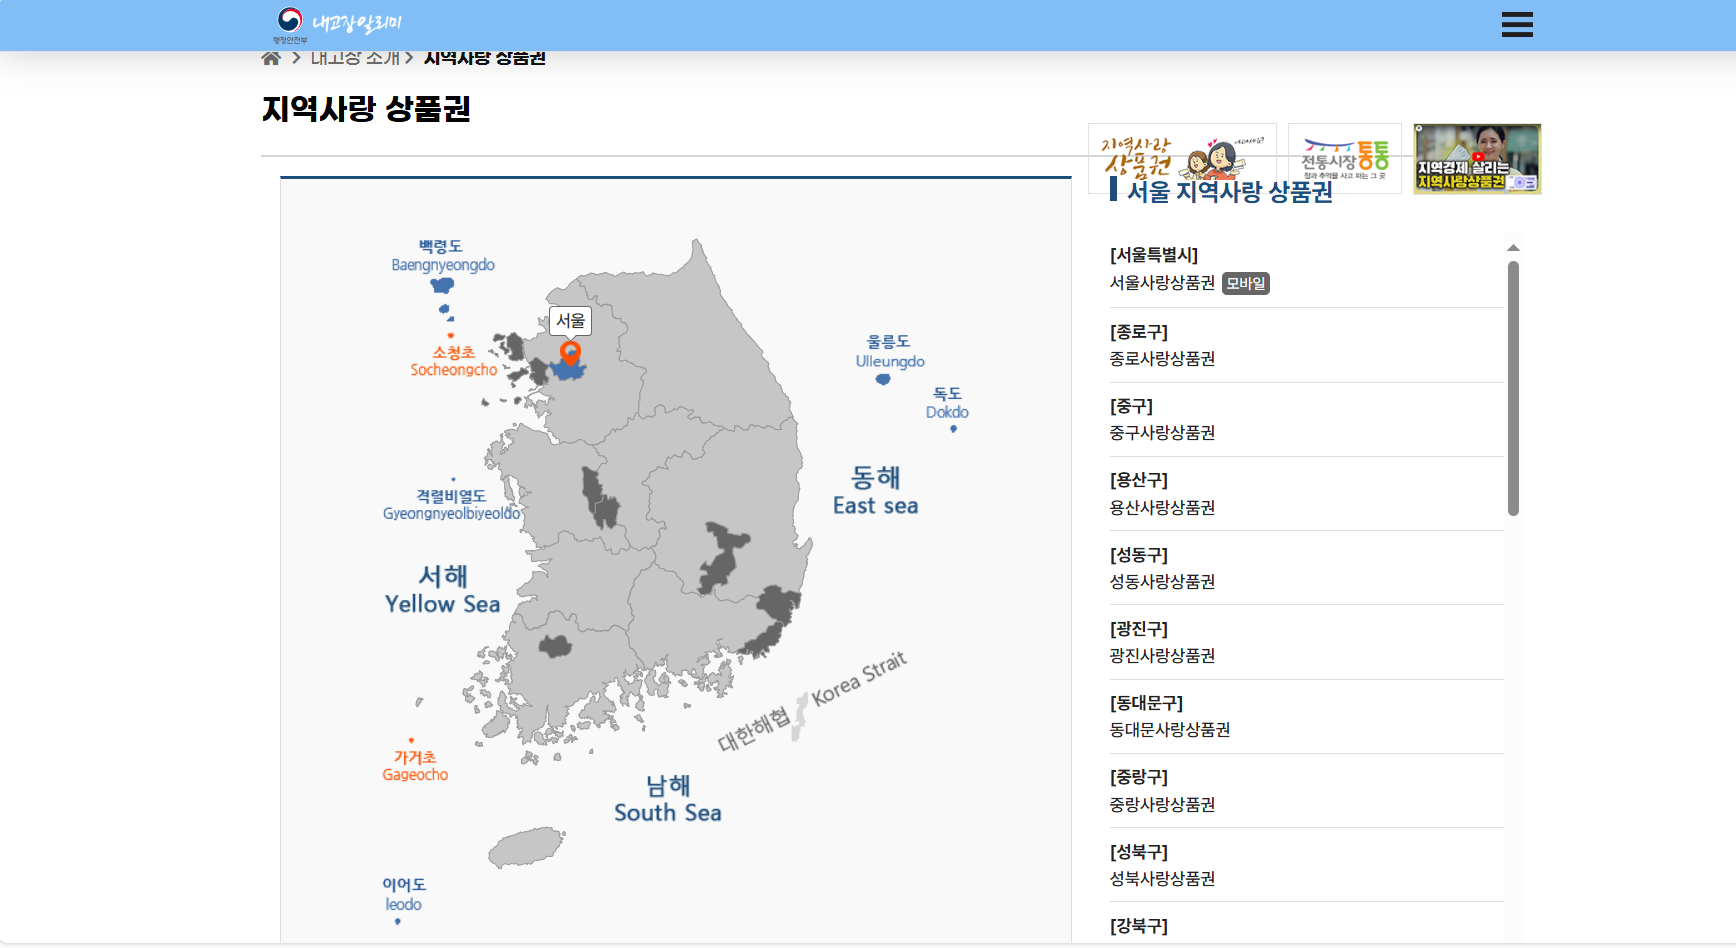Click the [성북구] heading

tap(1139, 852)
